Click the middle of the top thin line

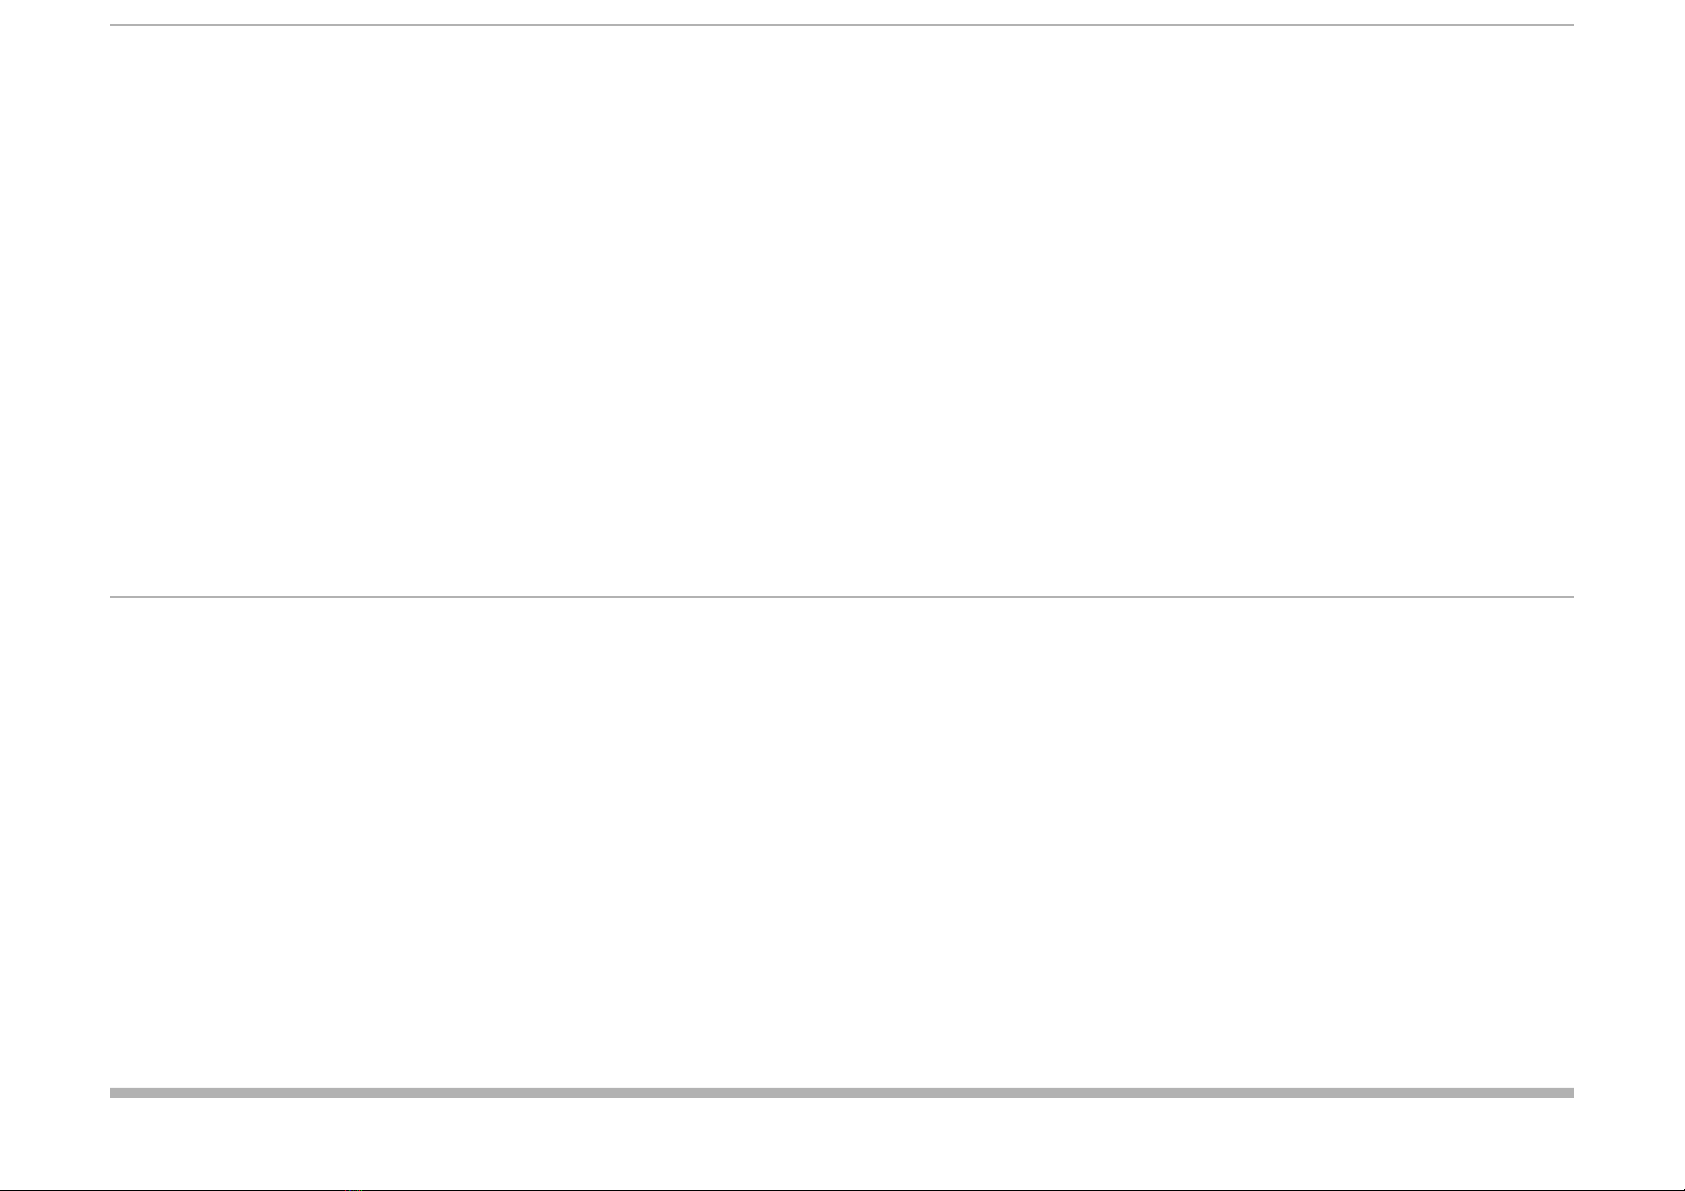[x=841, y=25]
